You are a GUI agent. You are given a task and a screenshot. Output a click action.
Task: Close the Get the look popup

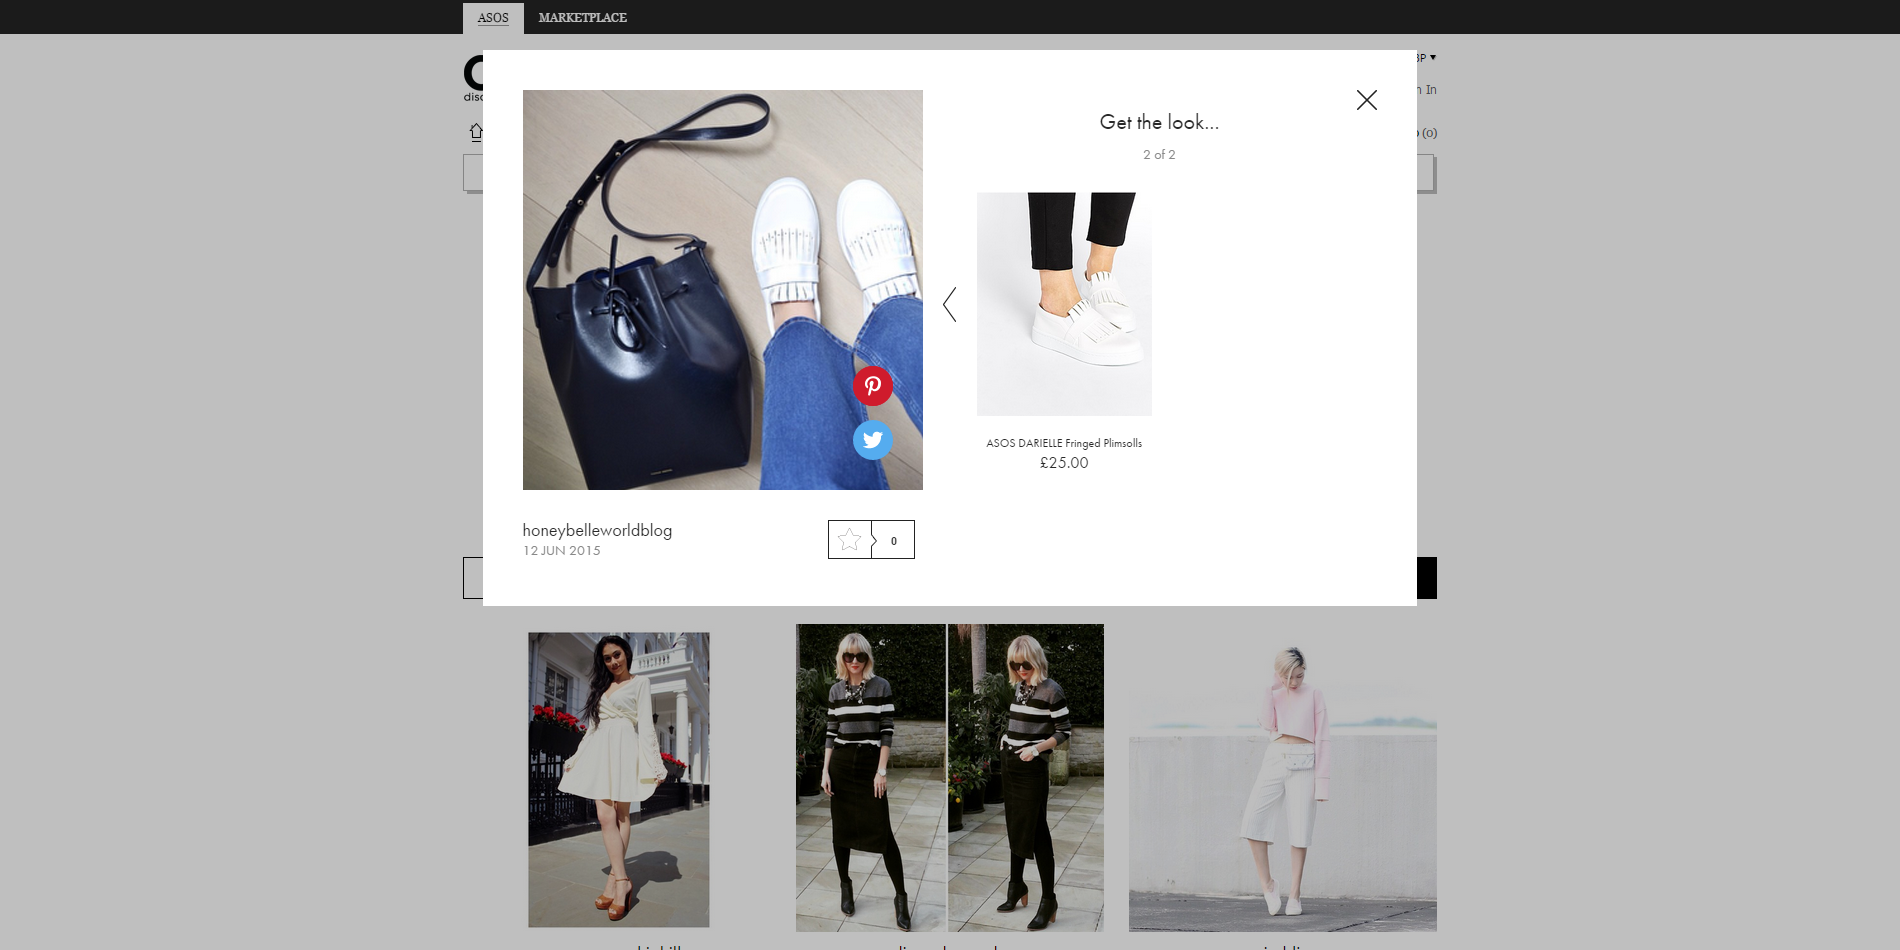(x=1366, y=100)
